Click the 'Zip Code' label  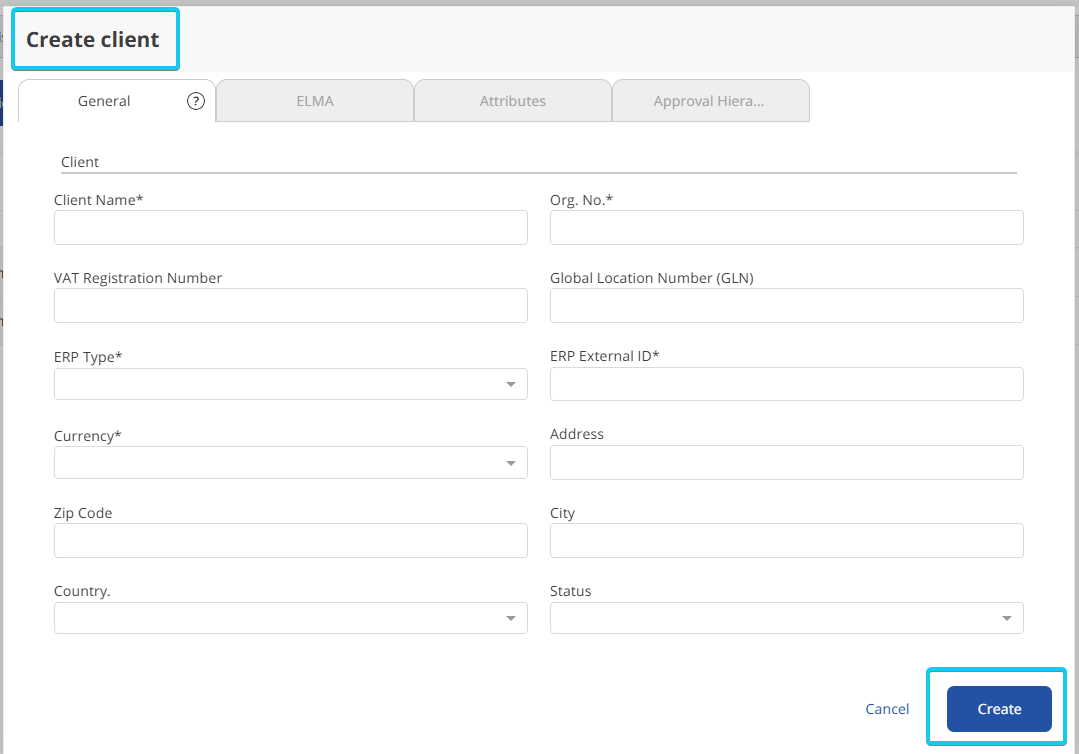83,513
